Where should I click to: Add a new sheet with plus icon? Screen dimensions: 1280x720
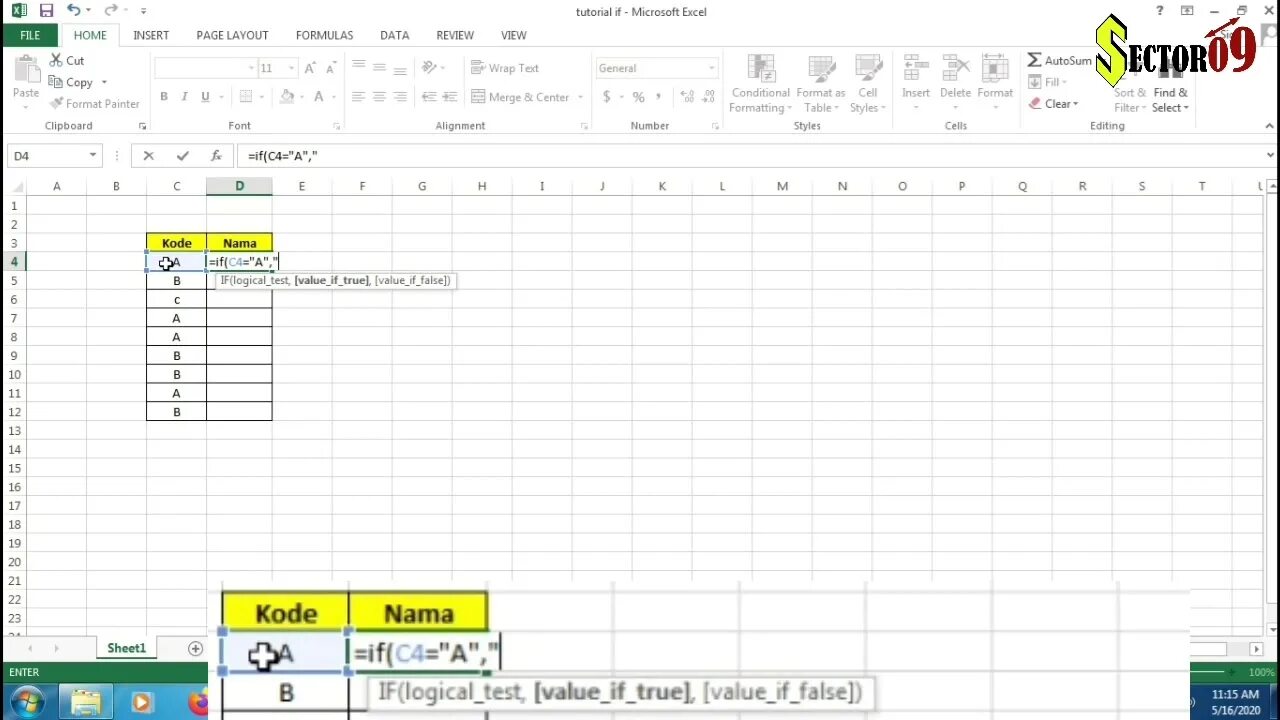click(x=195, y=649)
